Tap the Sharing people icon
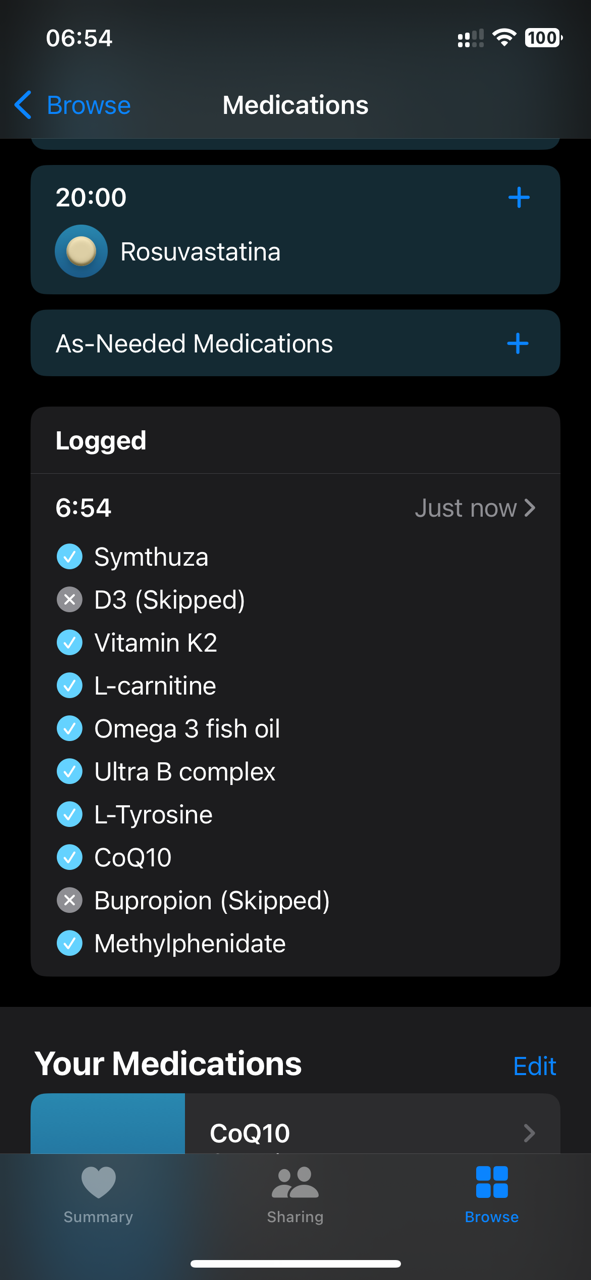 pyautogui.click(x=295, y=1183)
